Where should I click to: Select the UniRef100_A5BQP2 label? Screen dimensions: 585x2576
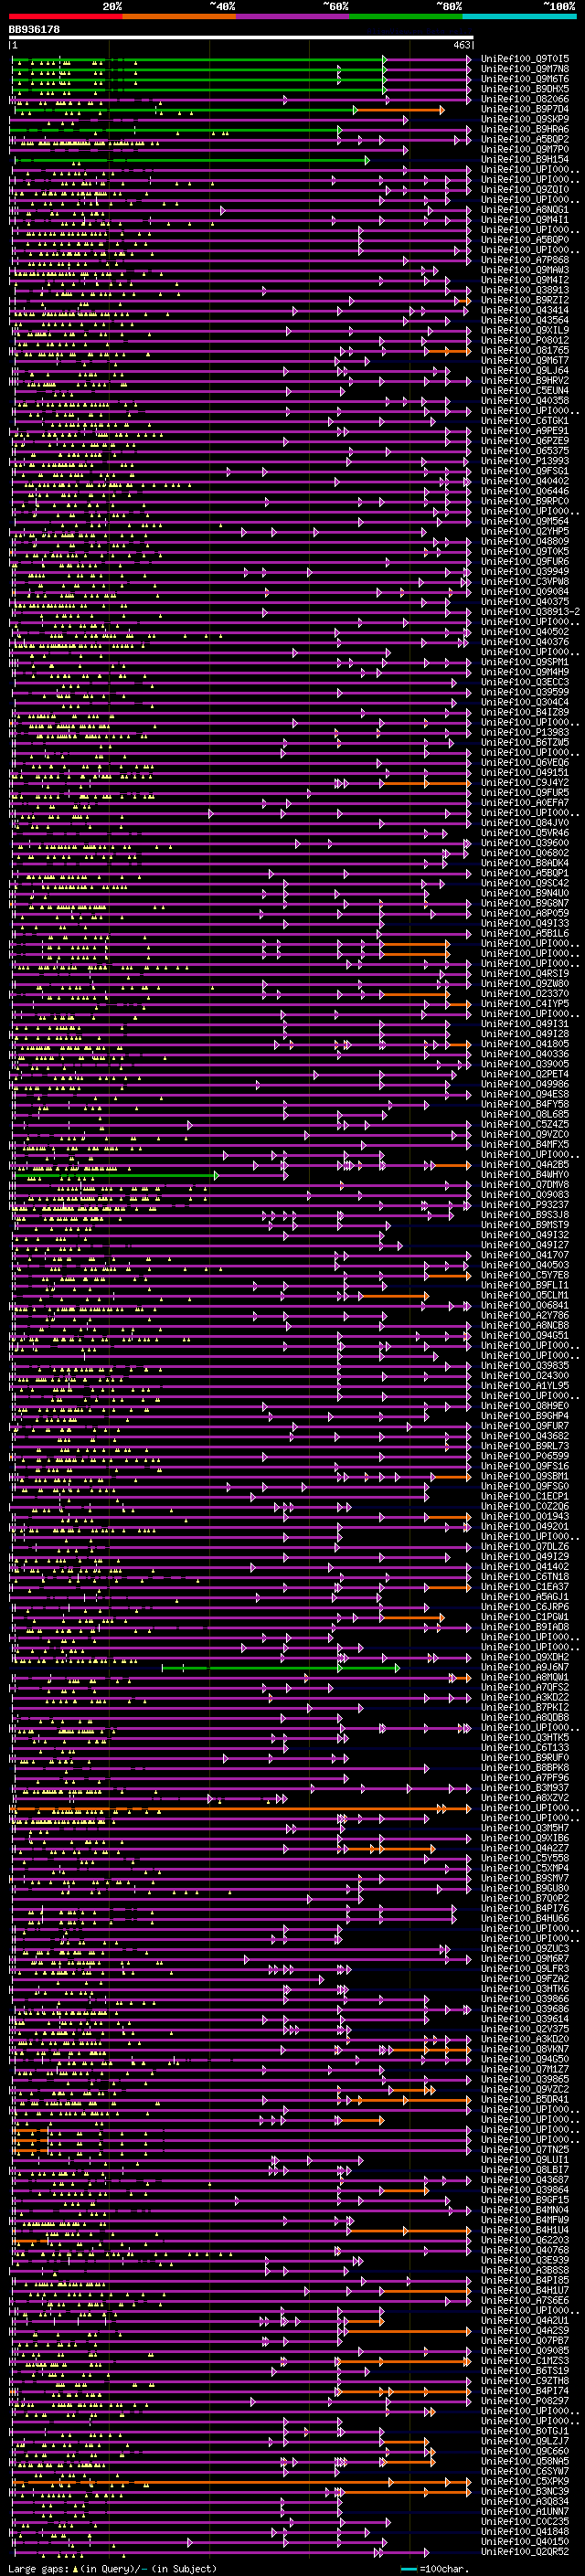[x=525, y=139]
